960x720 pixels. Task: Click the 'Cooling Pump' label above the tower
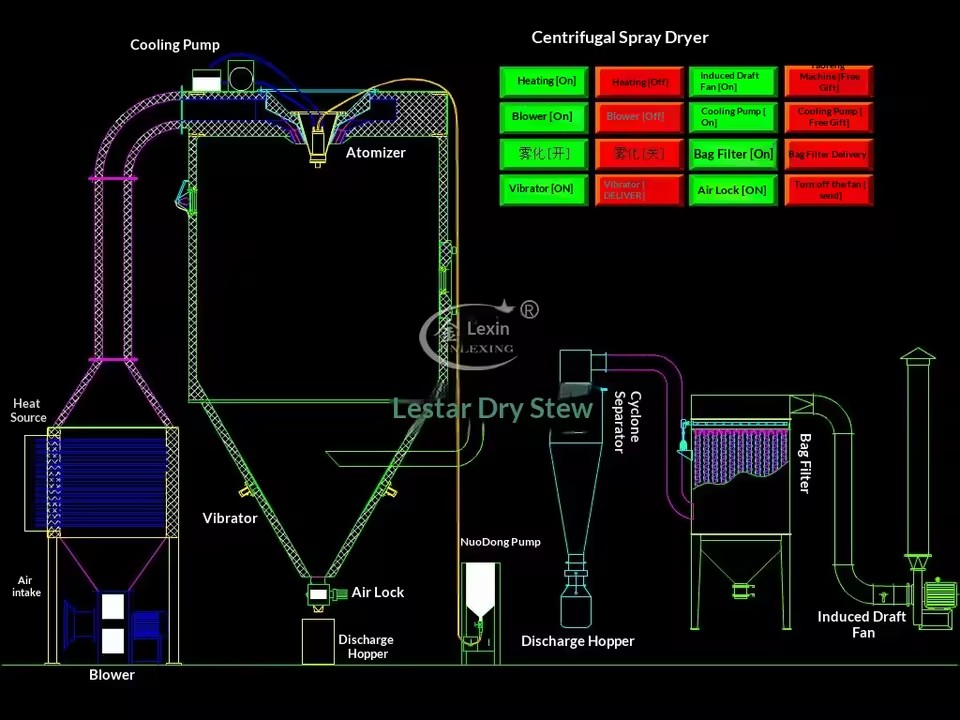point(174,45)
